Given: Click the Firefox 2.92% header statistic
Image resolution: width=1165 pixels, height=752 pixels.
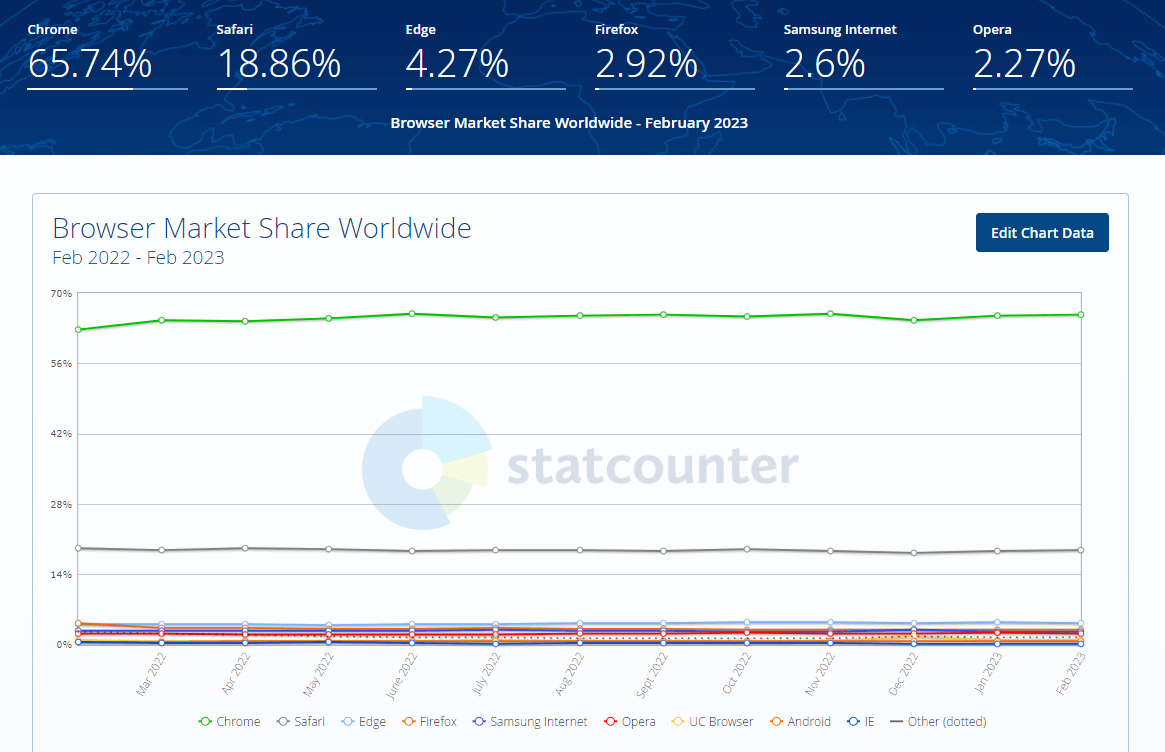Looking at the screenshot, I should [645, 64].
